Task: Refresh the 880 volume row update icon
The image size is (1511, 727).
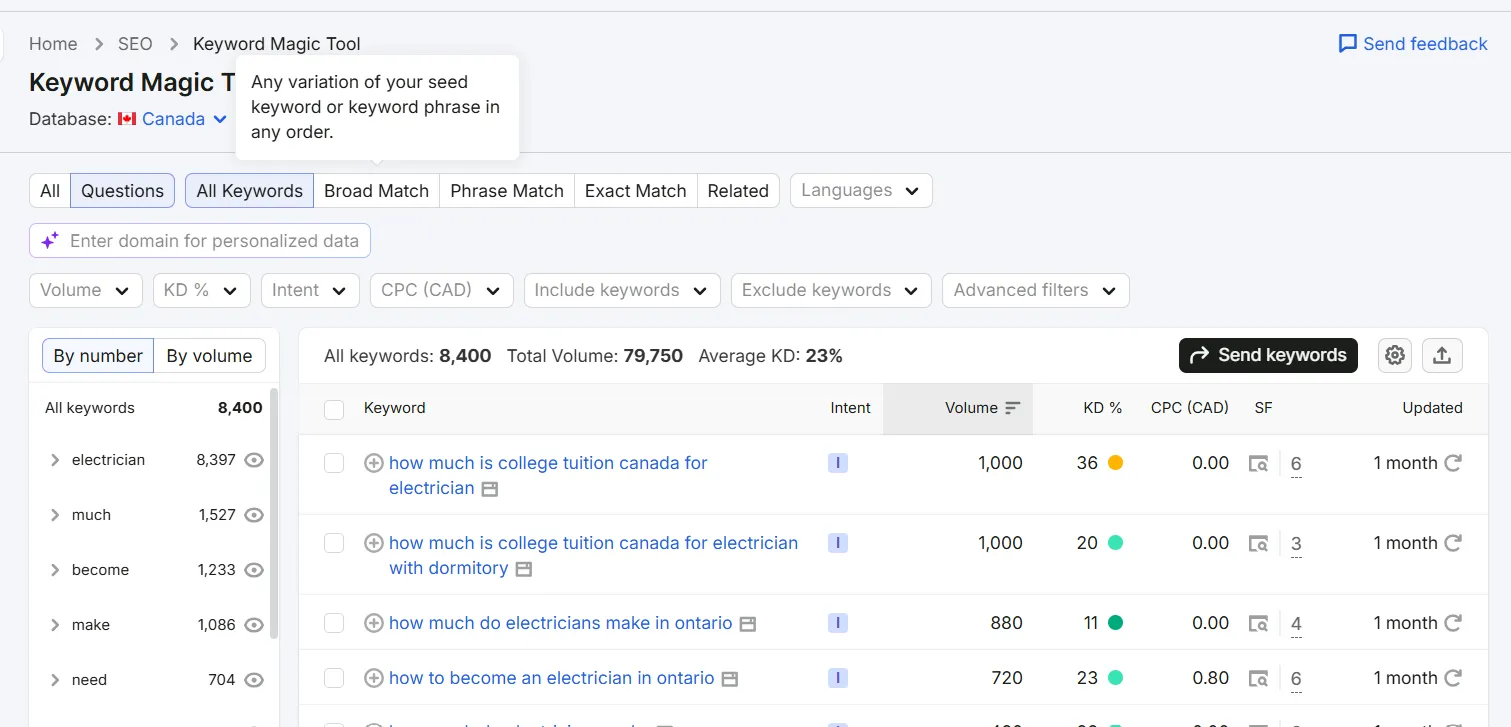Action: [1453, 623]
